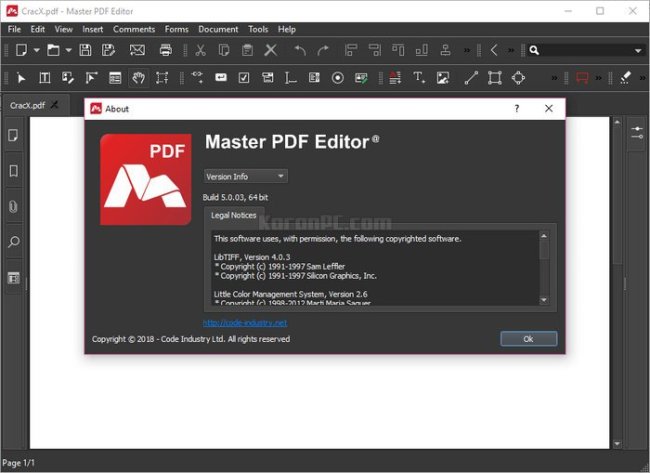Open the Attachments paperclip panel
The height and width of the screenshot is (473, 650).
[x=13, y=206]
